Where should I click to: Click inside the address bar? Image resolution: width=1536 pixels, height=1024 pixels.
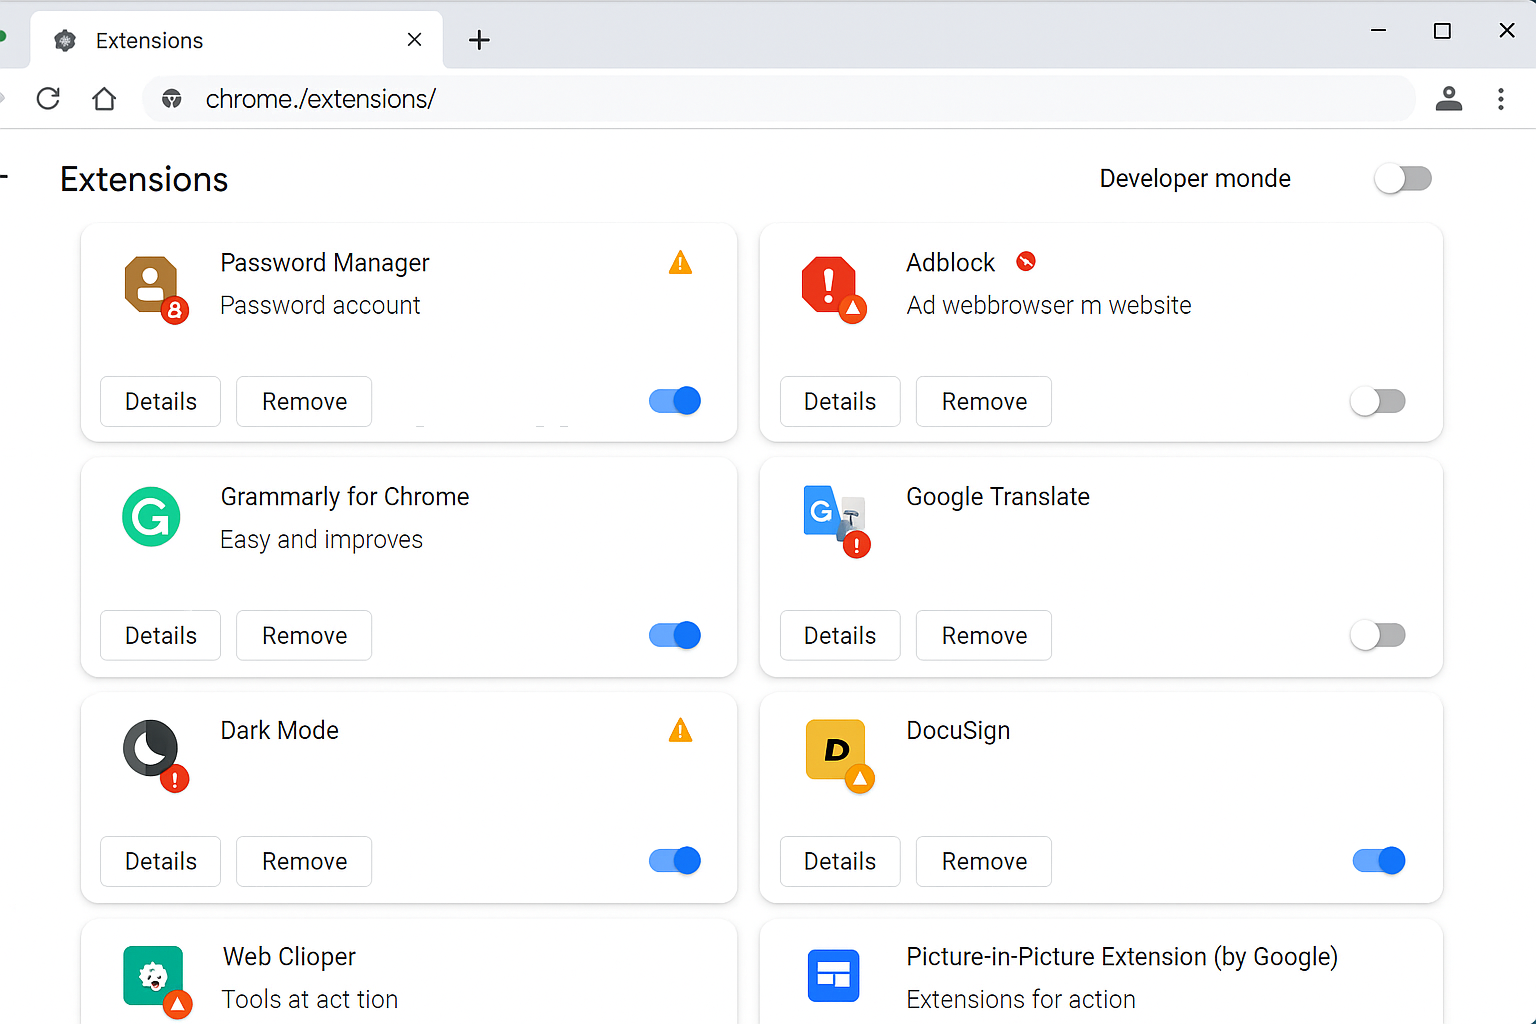700,99
